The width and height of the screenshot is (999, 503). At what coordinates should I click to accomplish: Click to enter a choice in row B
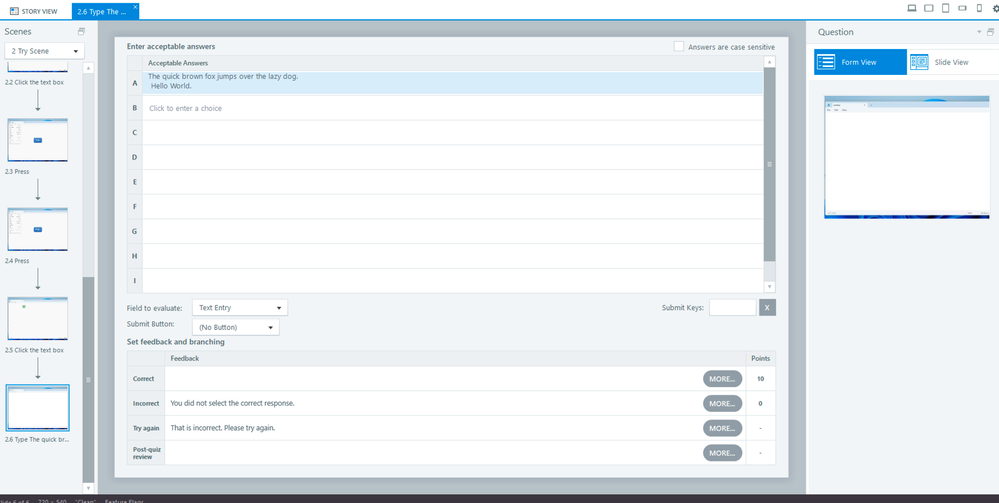452,108
